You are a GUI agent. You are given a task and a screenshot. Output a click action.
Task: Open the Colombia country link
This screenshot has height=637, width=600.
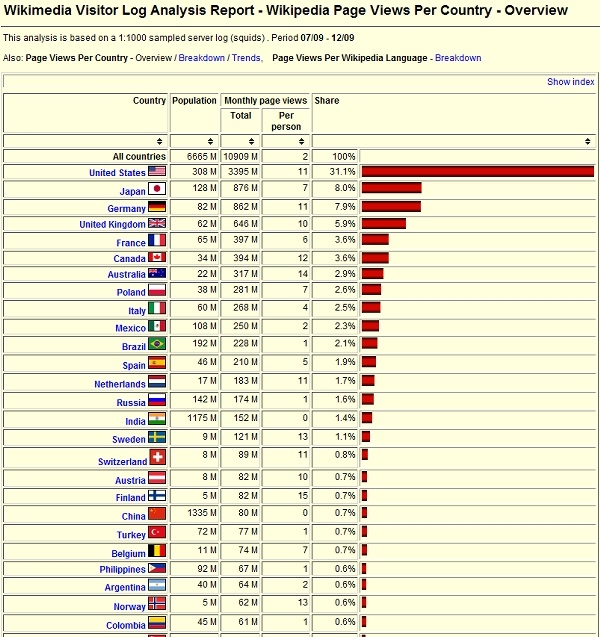(x=126, y=625)
